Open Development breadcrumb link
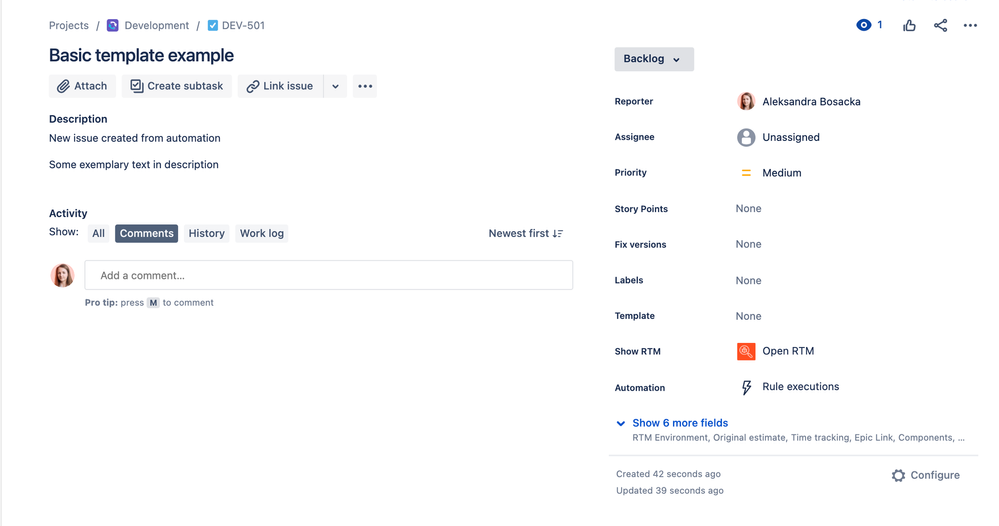The image size is (999, 526). (x=157, y=25)
